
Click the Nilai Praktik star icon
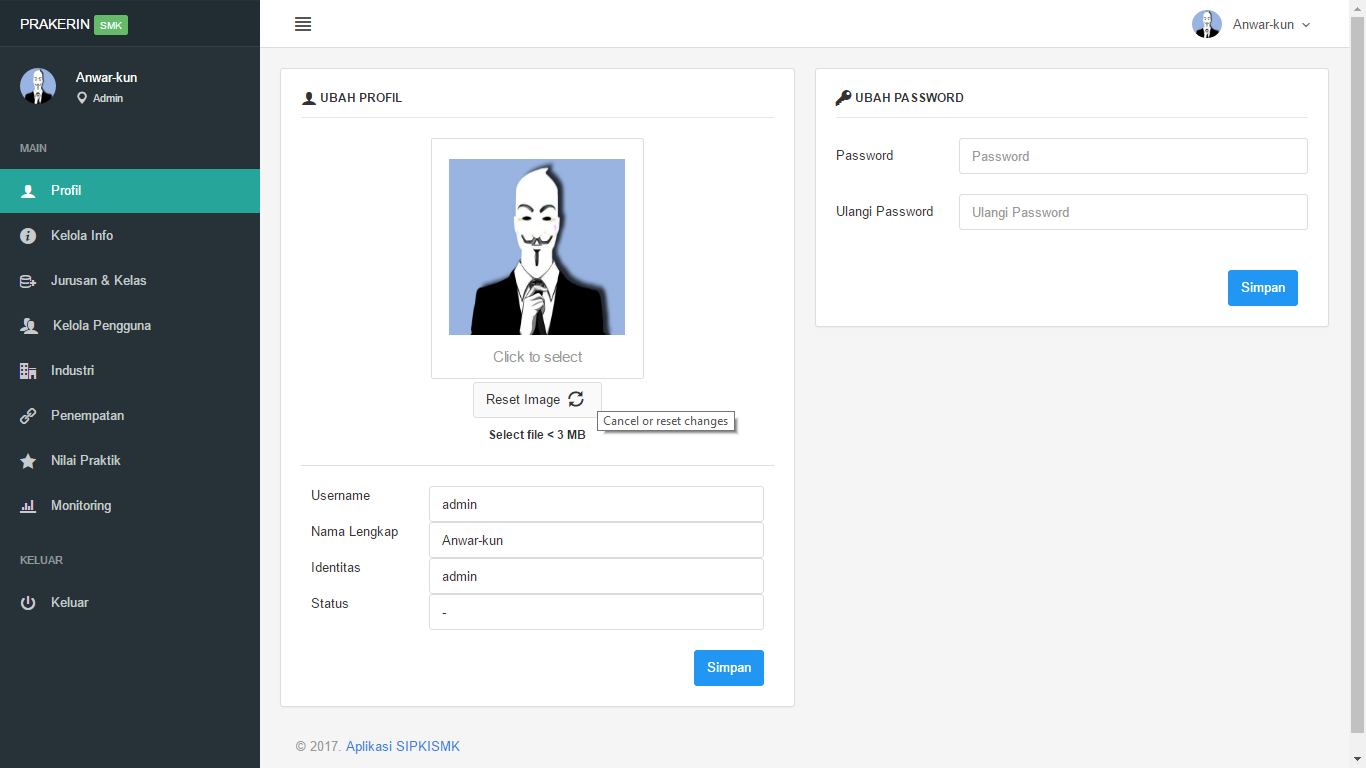(28, 461)
